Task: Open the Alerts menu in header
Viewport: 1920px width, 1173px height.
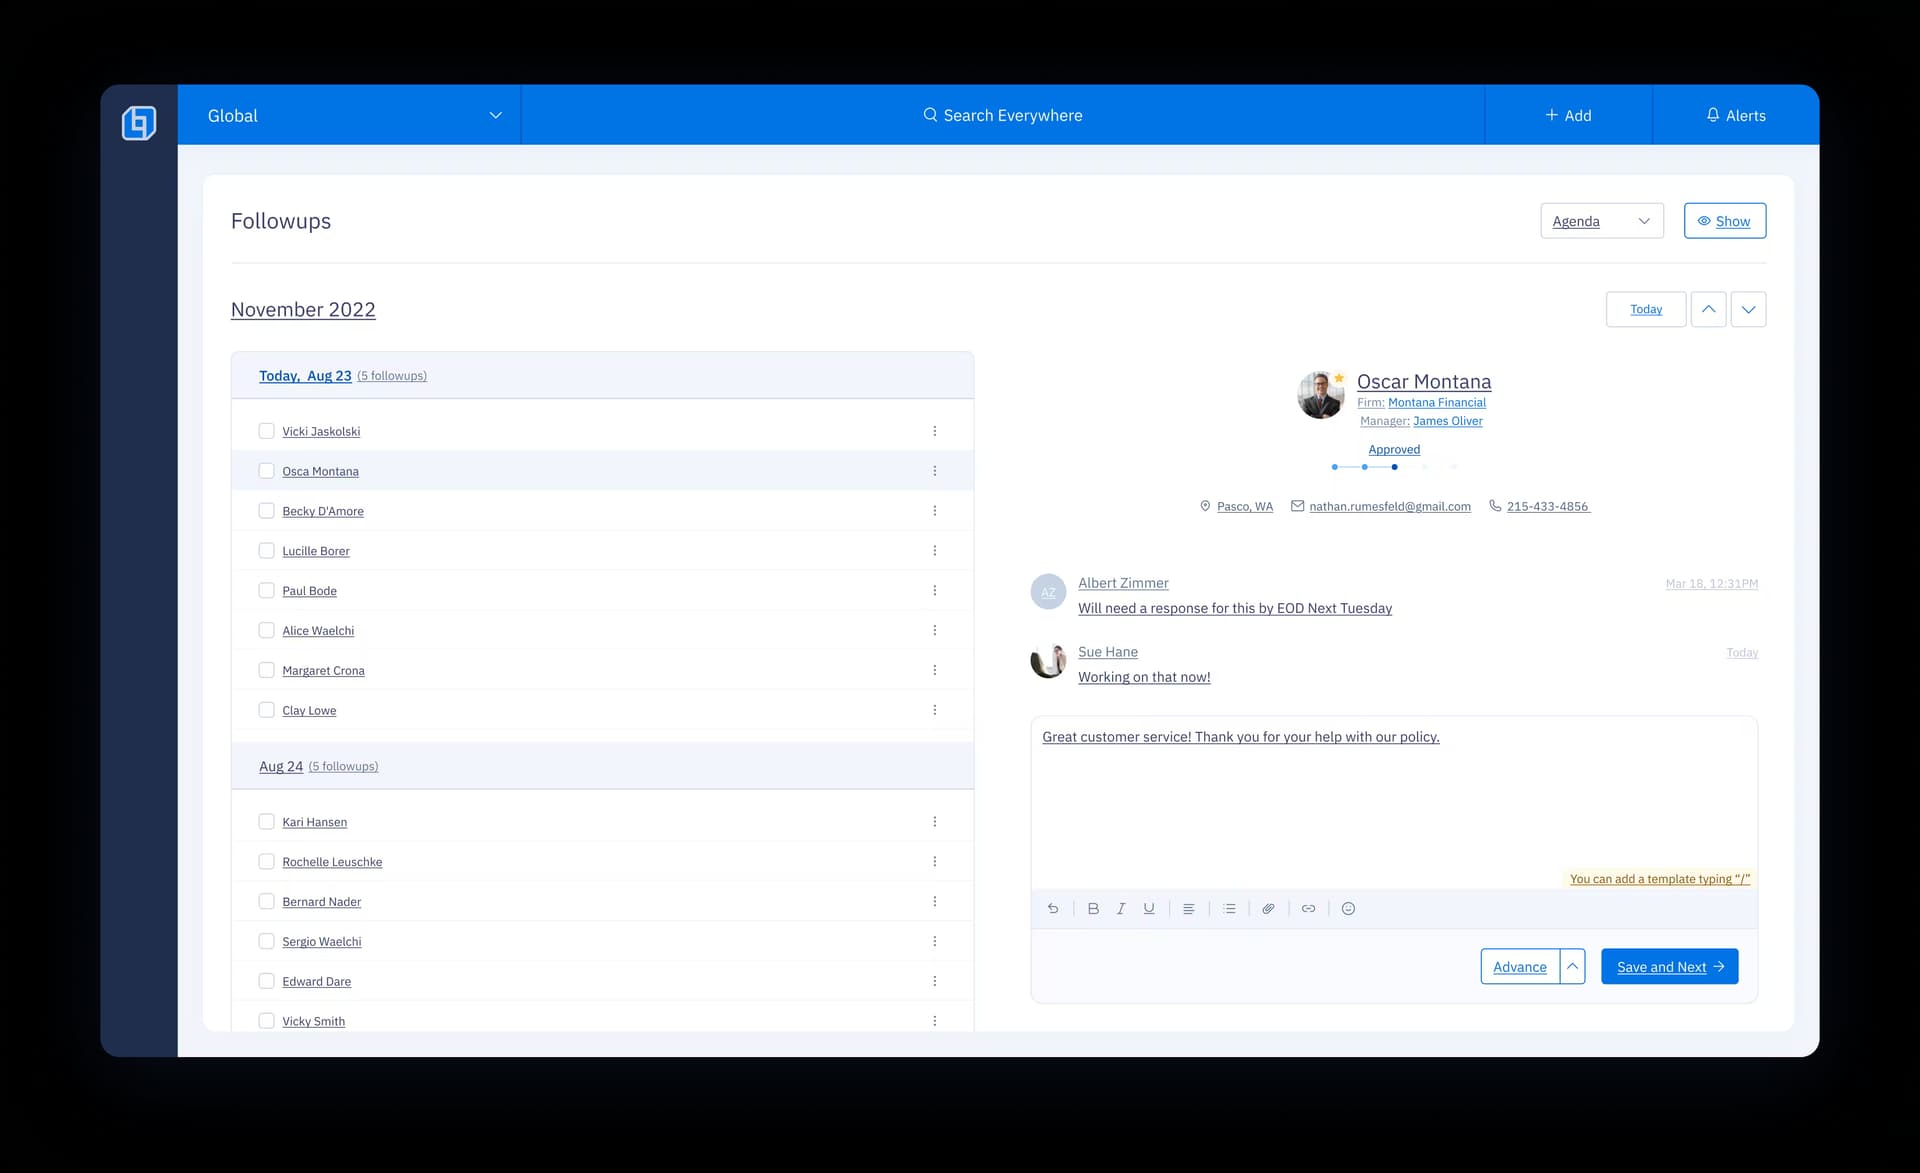Action: (1735, 115)
